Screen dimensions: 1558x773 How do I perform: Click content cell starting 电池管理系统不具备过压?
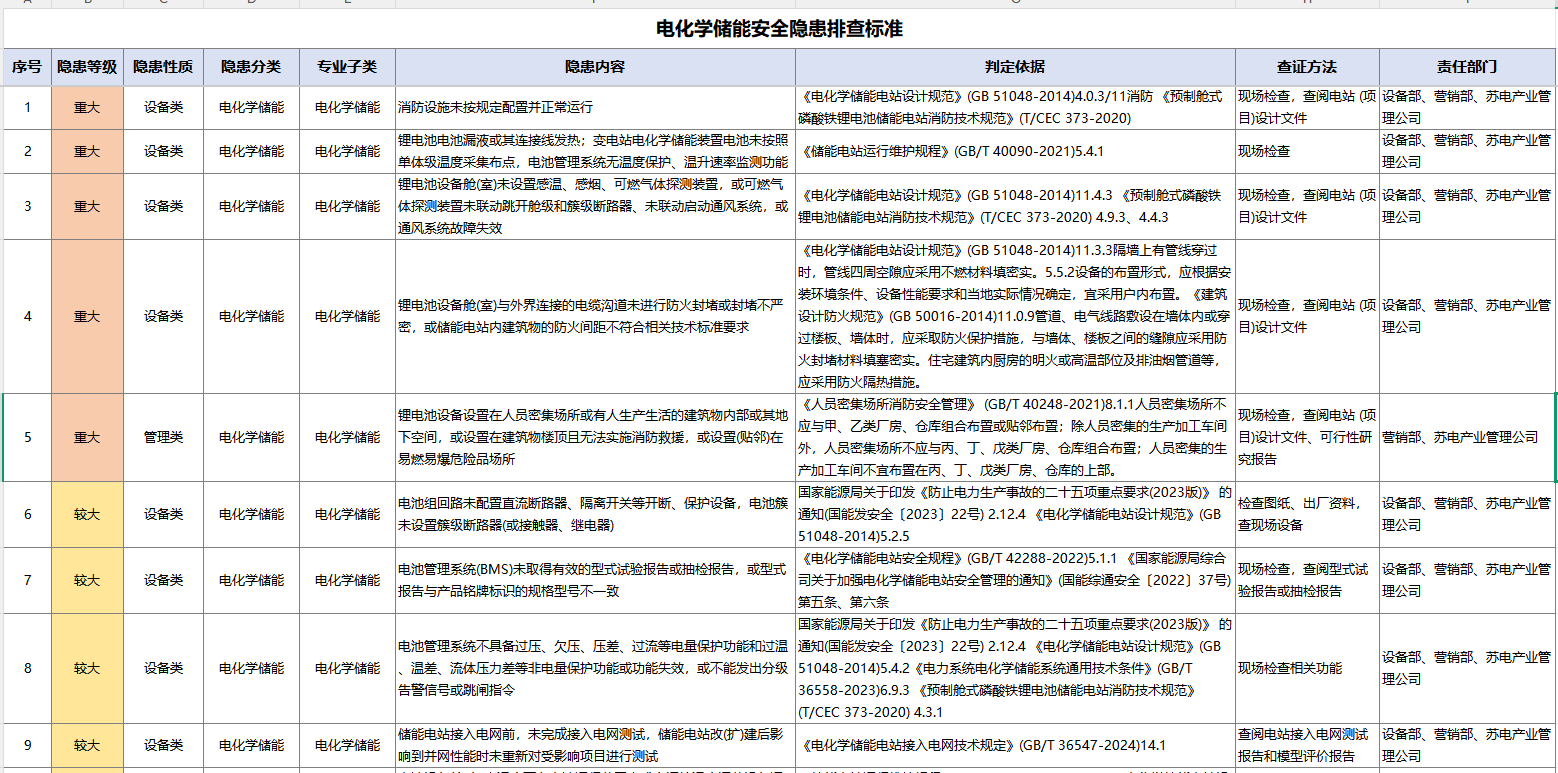coord(595,668)
